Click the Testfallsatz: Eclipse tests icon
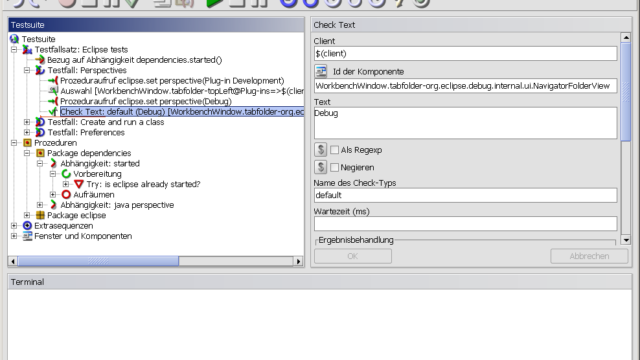 click(27, 49)
